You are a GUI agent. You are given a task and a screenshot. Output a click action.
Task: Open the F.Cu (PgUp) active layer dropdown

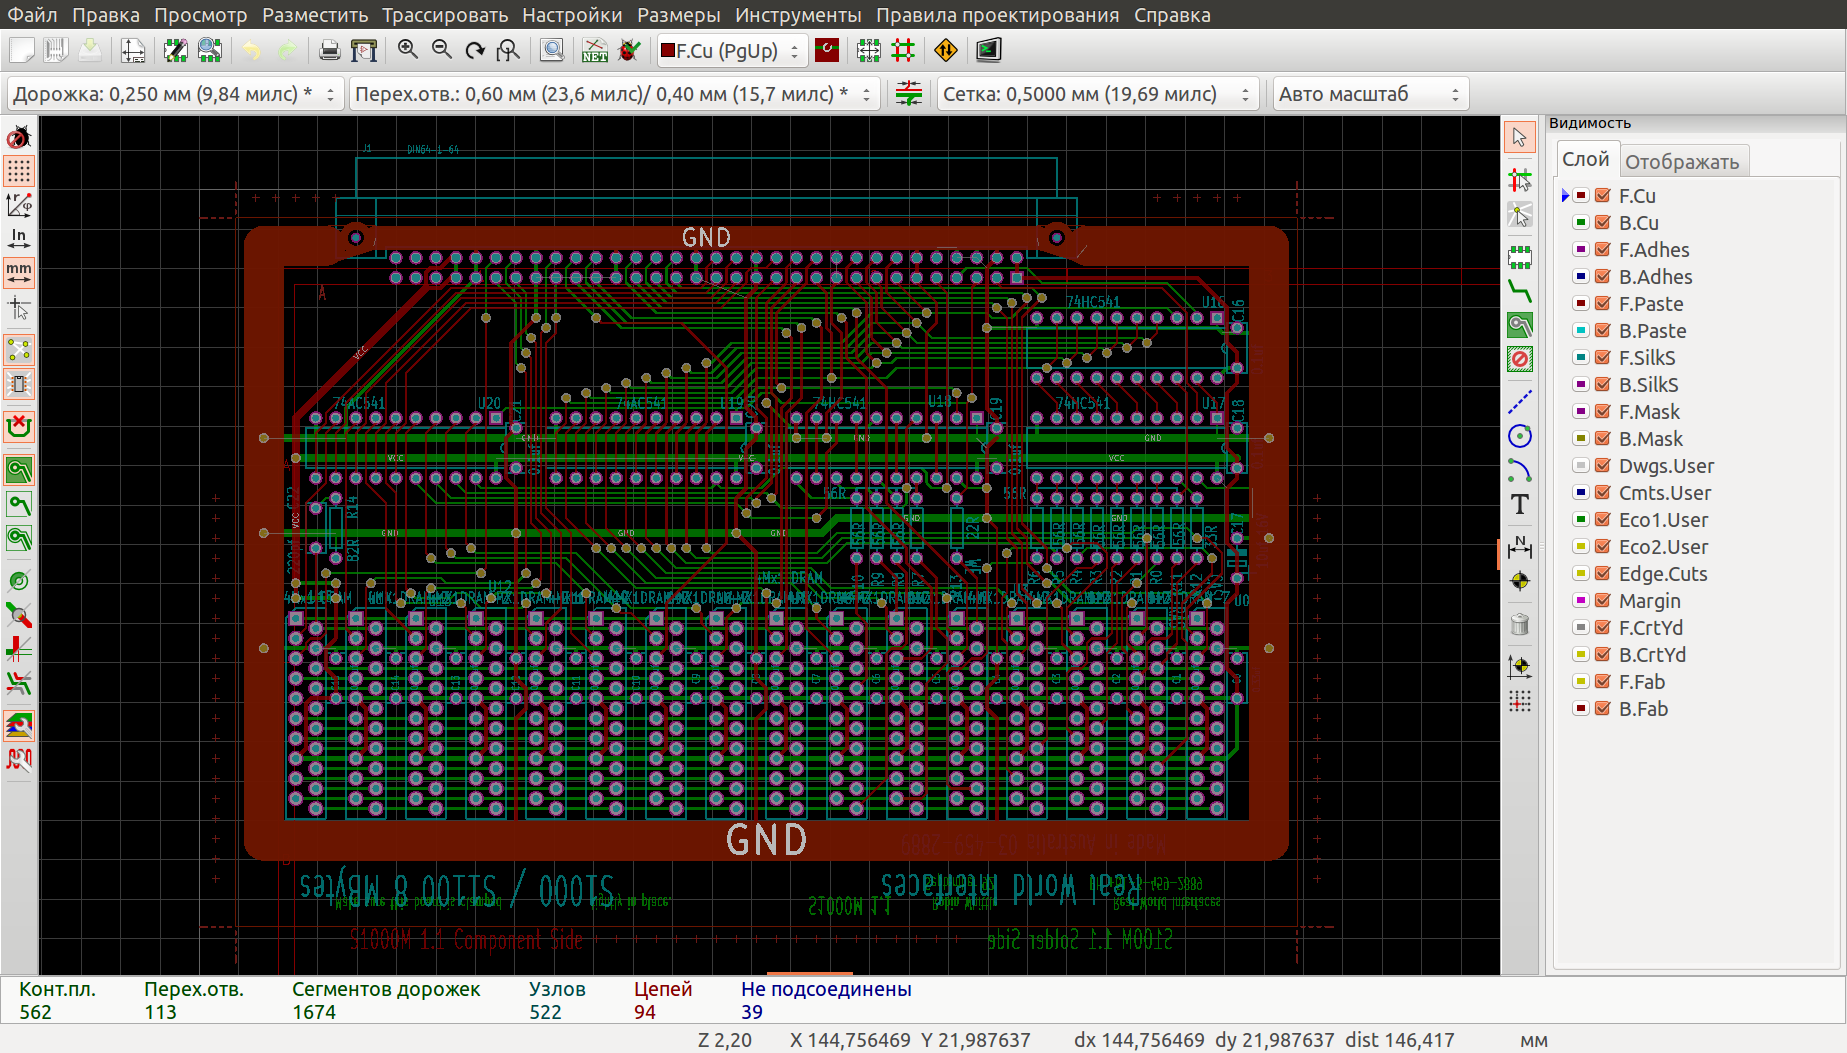click(x=731, y=51)
